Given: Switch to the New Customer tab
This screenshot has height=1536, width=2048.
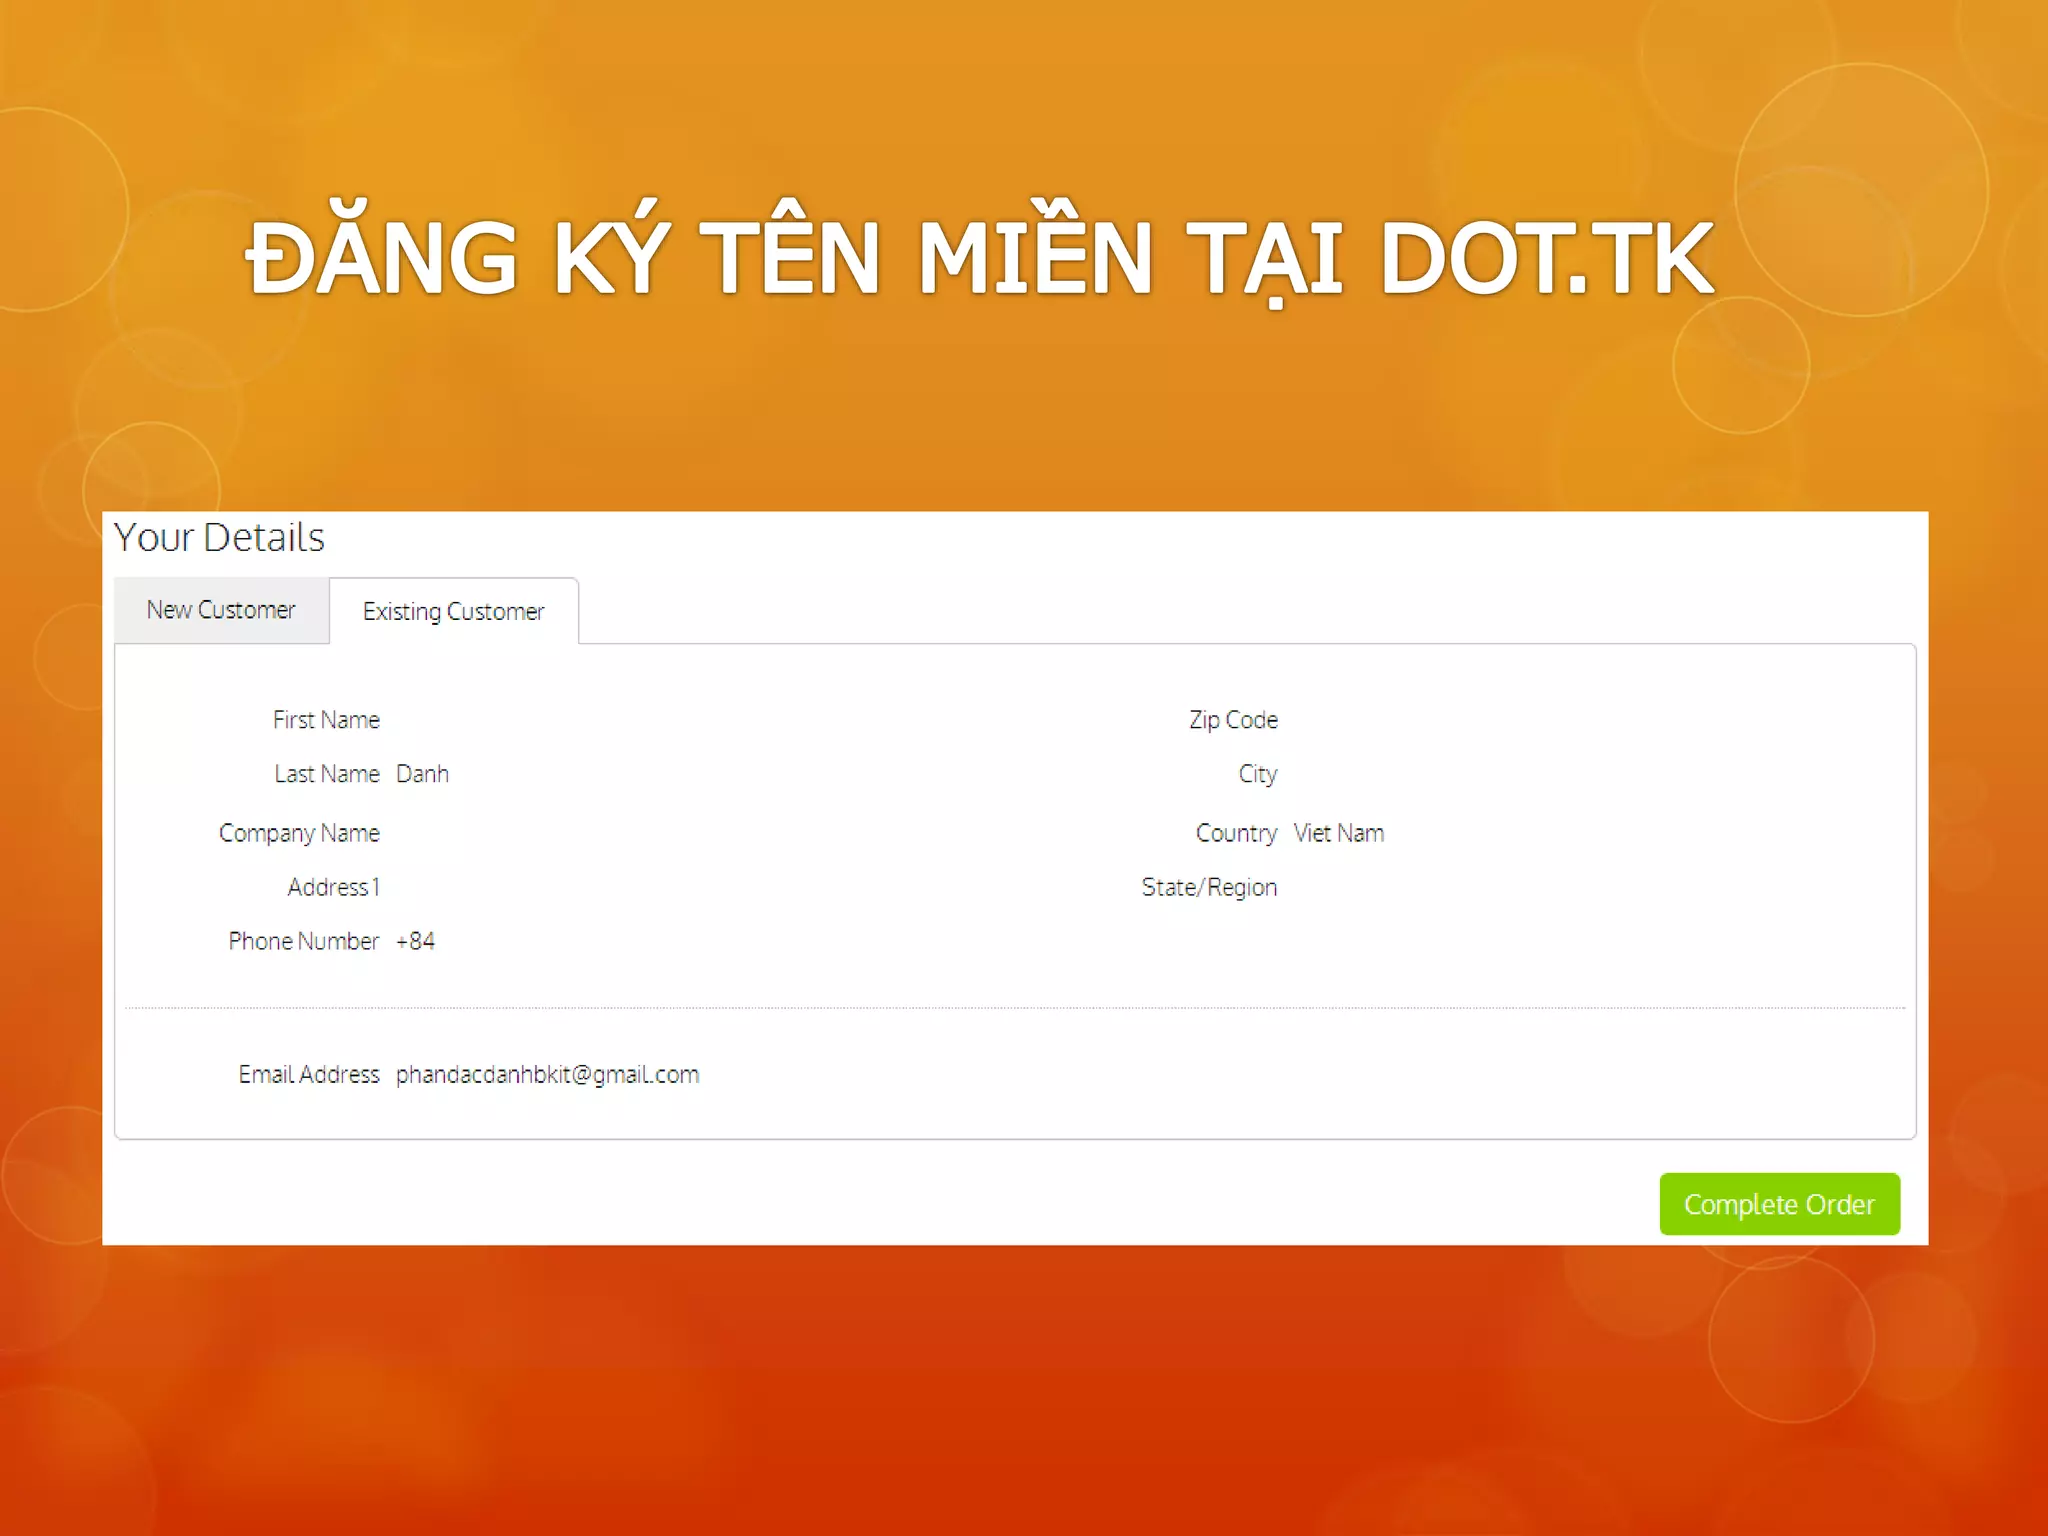Looking at the screenshot, I should [x=221, y=610].
